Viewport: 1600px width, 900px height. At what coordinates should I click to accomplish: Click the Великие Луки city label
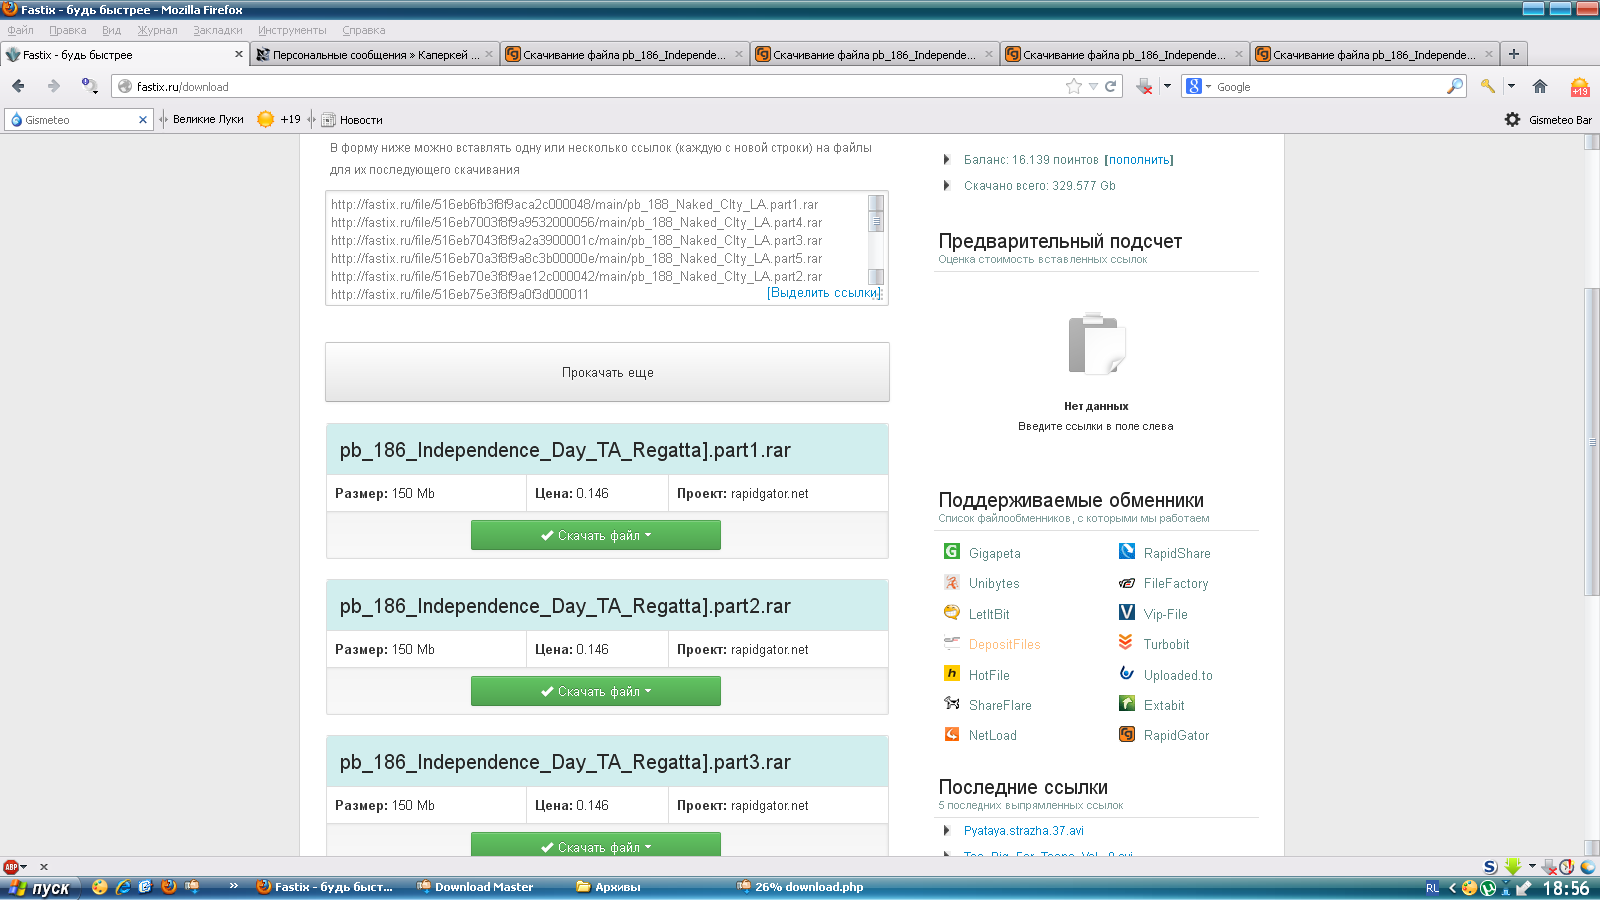point(208,119)
